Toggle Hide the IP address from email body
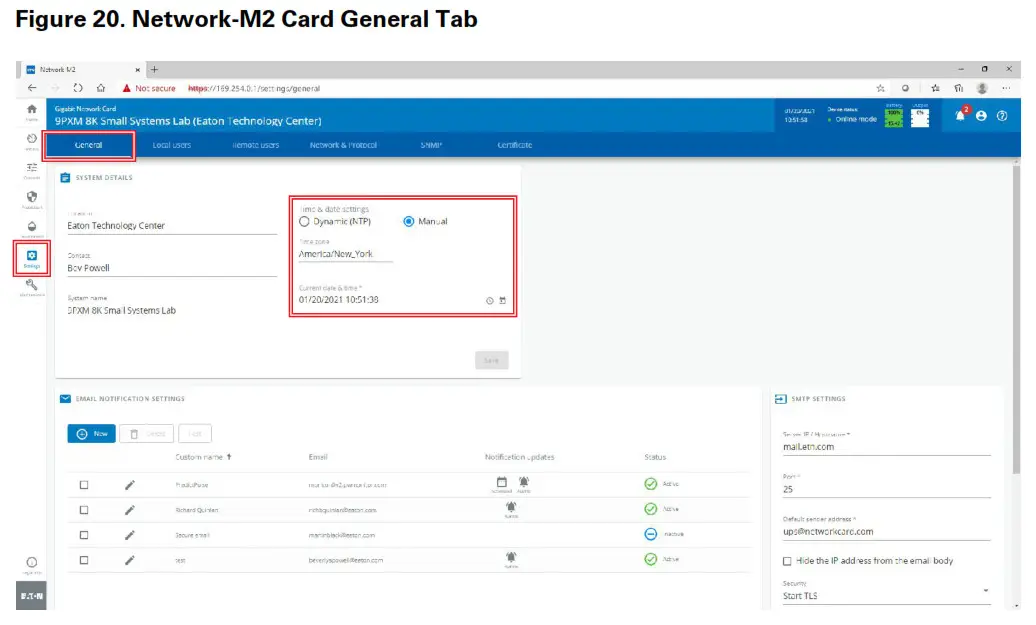The height and width of the screenshot is (625, 1036). tap(787, 562)
